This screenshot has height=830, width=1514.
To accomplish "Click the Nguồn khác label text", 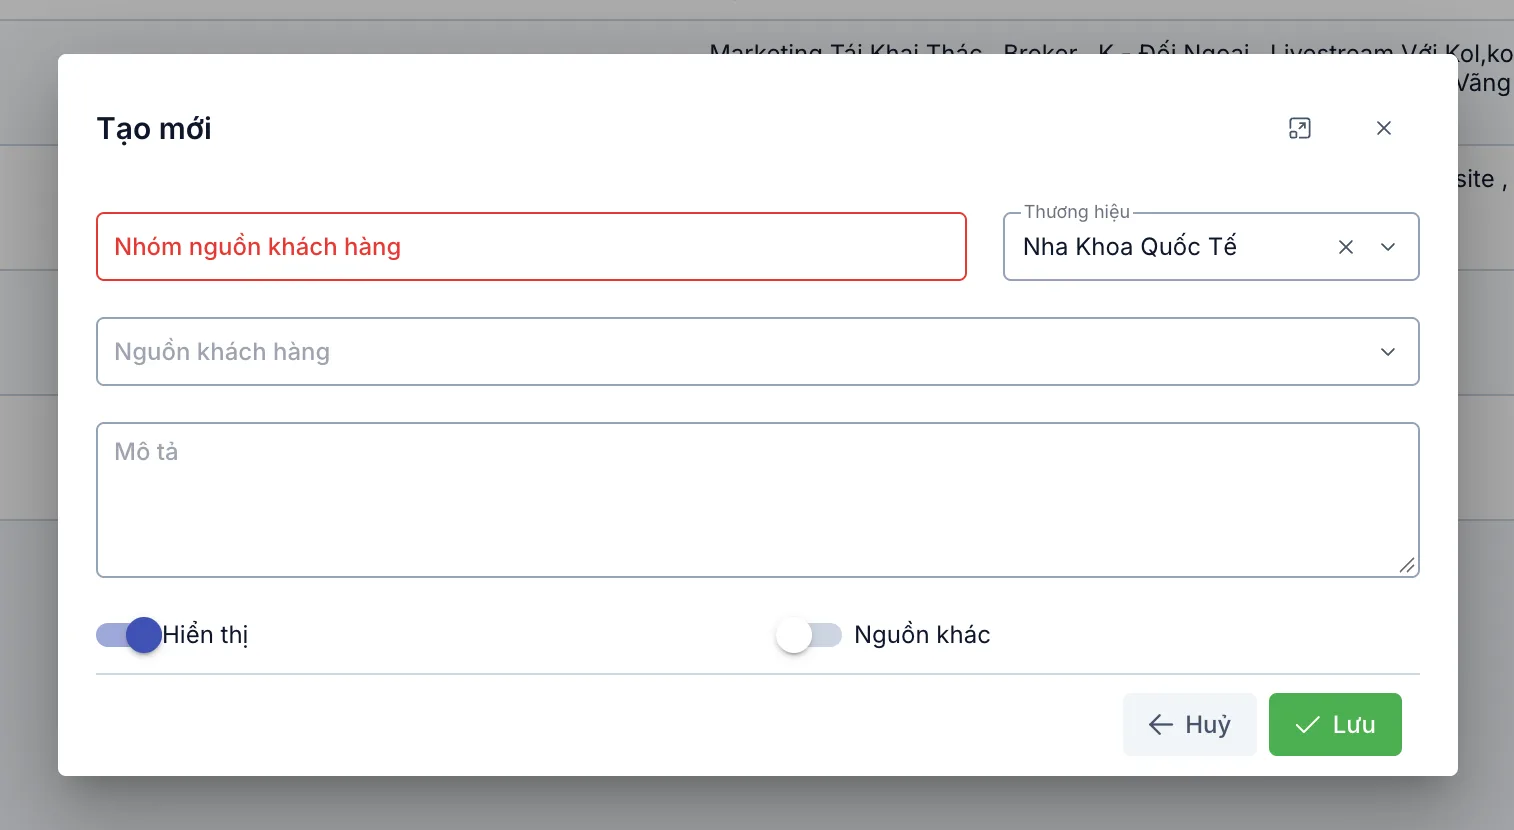I will coord(922,635).
